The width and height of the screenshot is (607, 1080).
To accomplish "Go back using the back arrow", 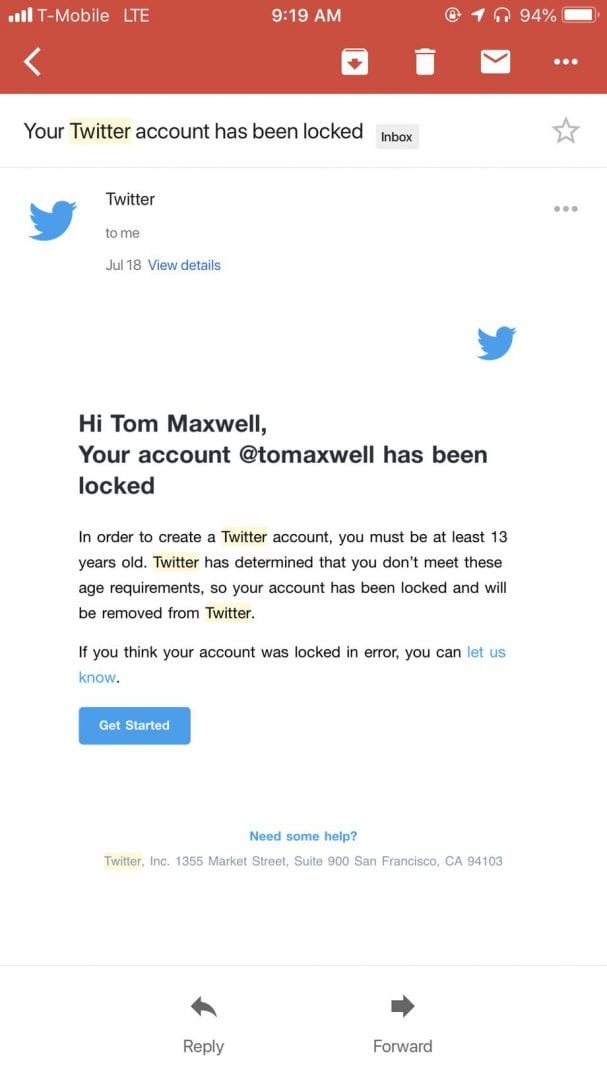I will [x=32, y=62].
